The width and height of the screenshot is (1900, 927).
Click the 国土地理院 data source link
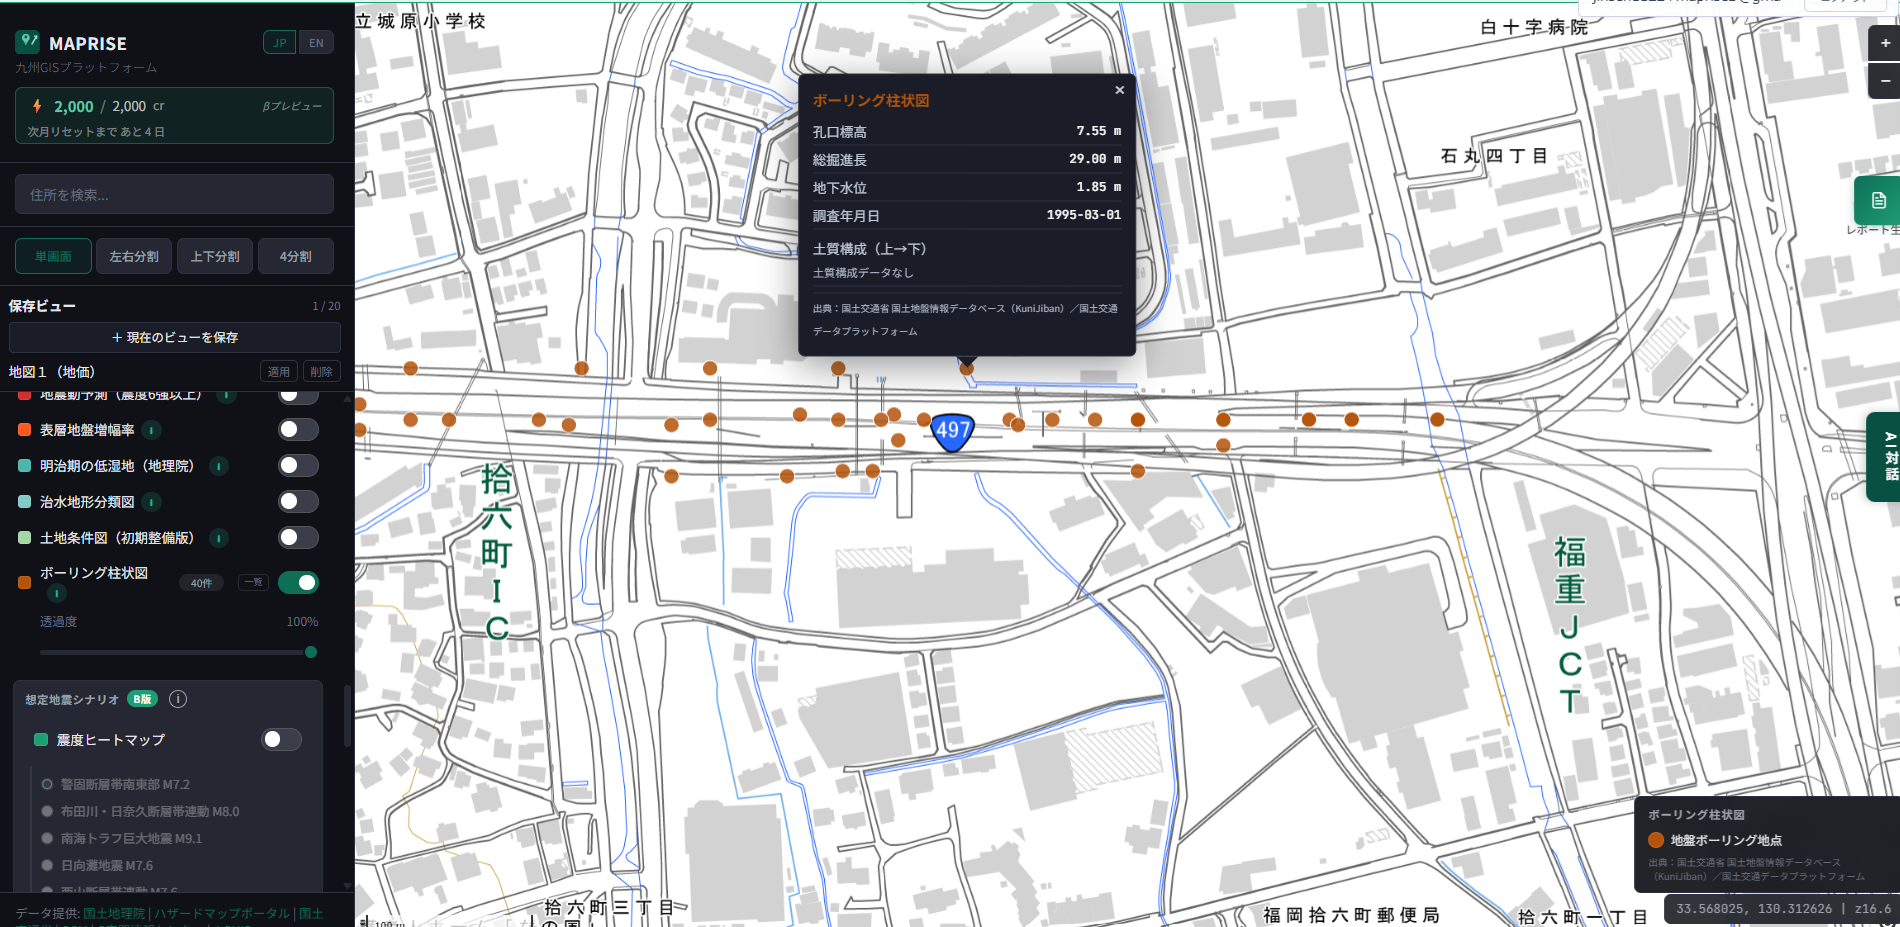(114, 913)
